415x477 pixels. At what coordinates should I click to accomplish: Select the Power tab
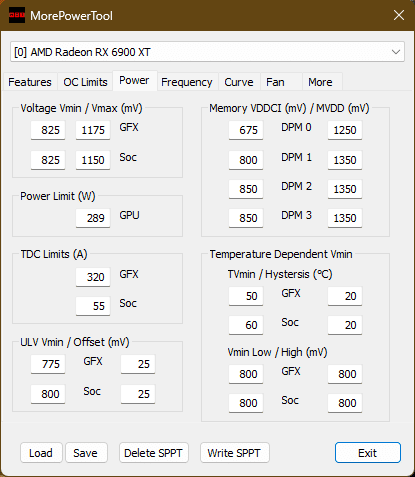[134, 80]
